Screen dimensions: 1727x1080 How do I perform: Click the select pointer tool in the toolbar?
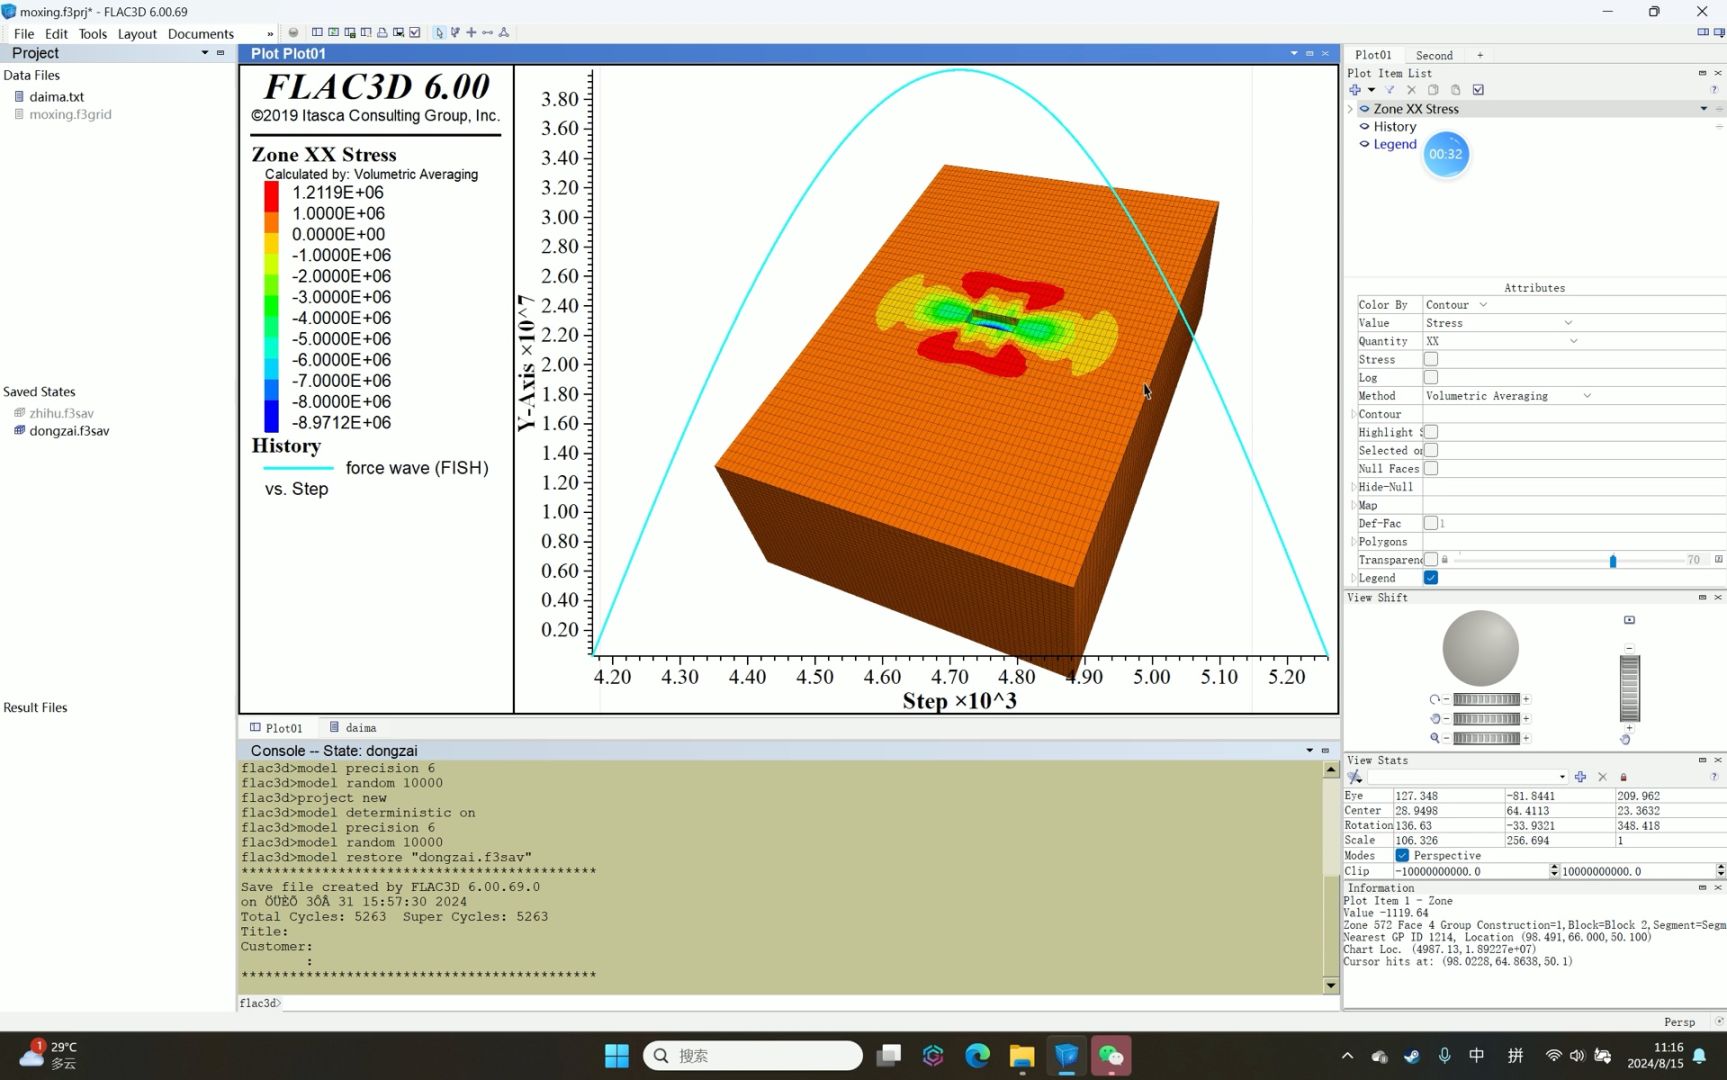point(439,33)
